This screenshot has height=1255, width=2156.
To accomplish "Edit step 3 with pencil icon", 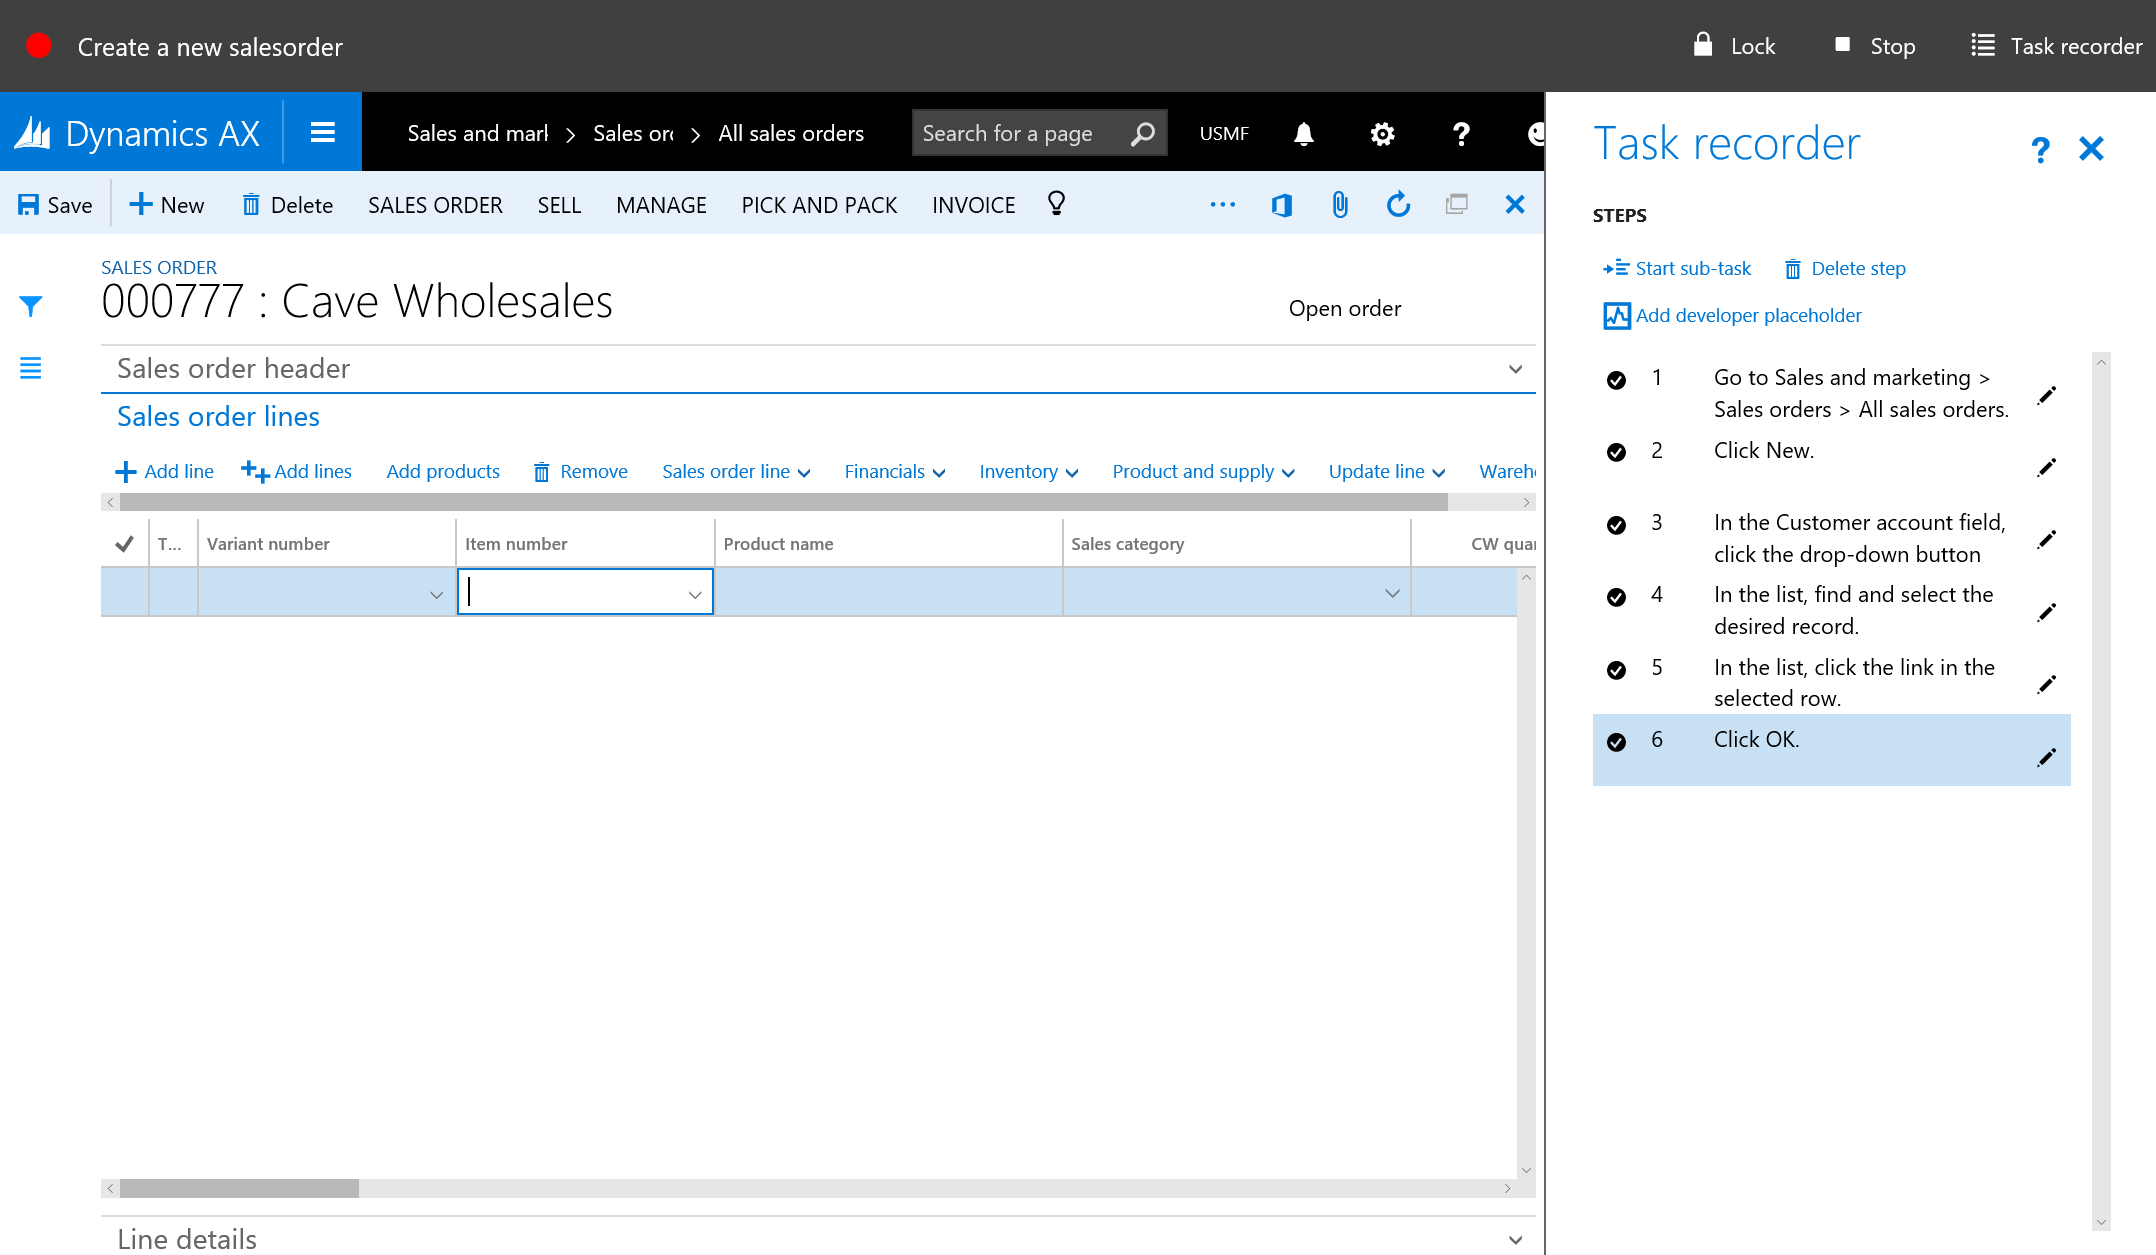I will coord(2047,539).
